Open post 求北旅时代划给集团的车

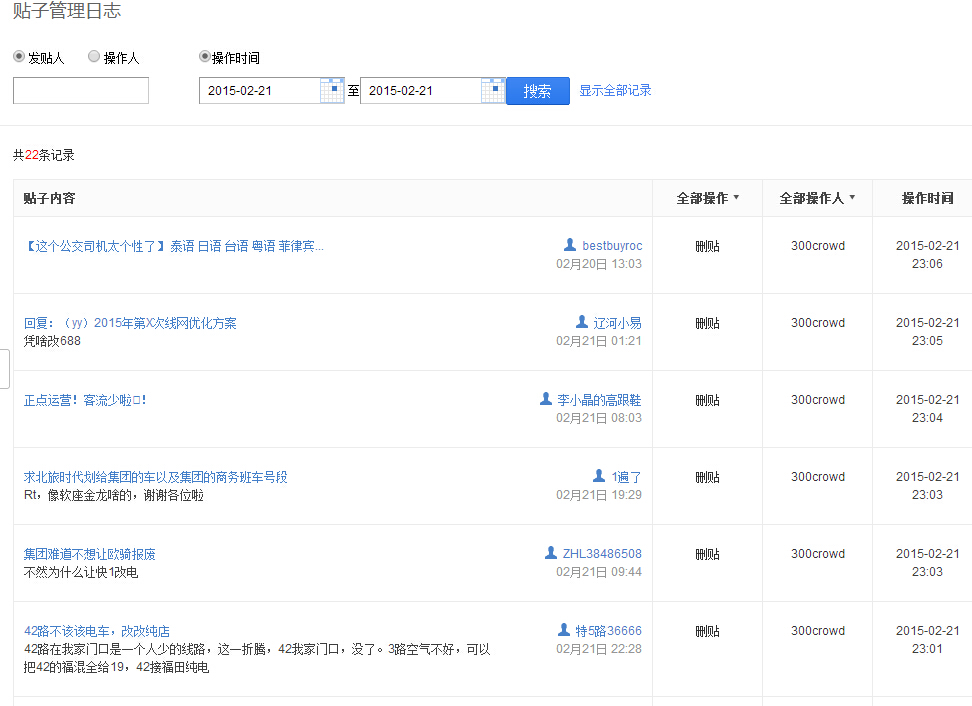pos(156,477)
